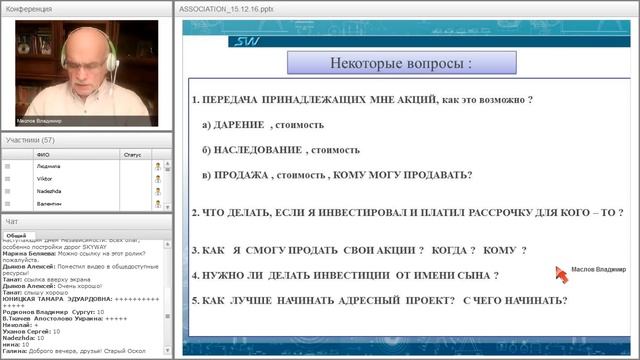Viewport: 640px width, 360px height.
Task: Select participant Viktor in the list
Action: click(44, 179)
